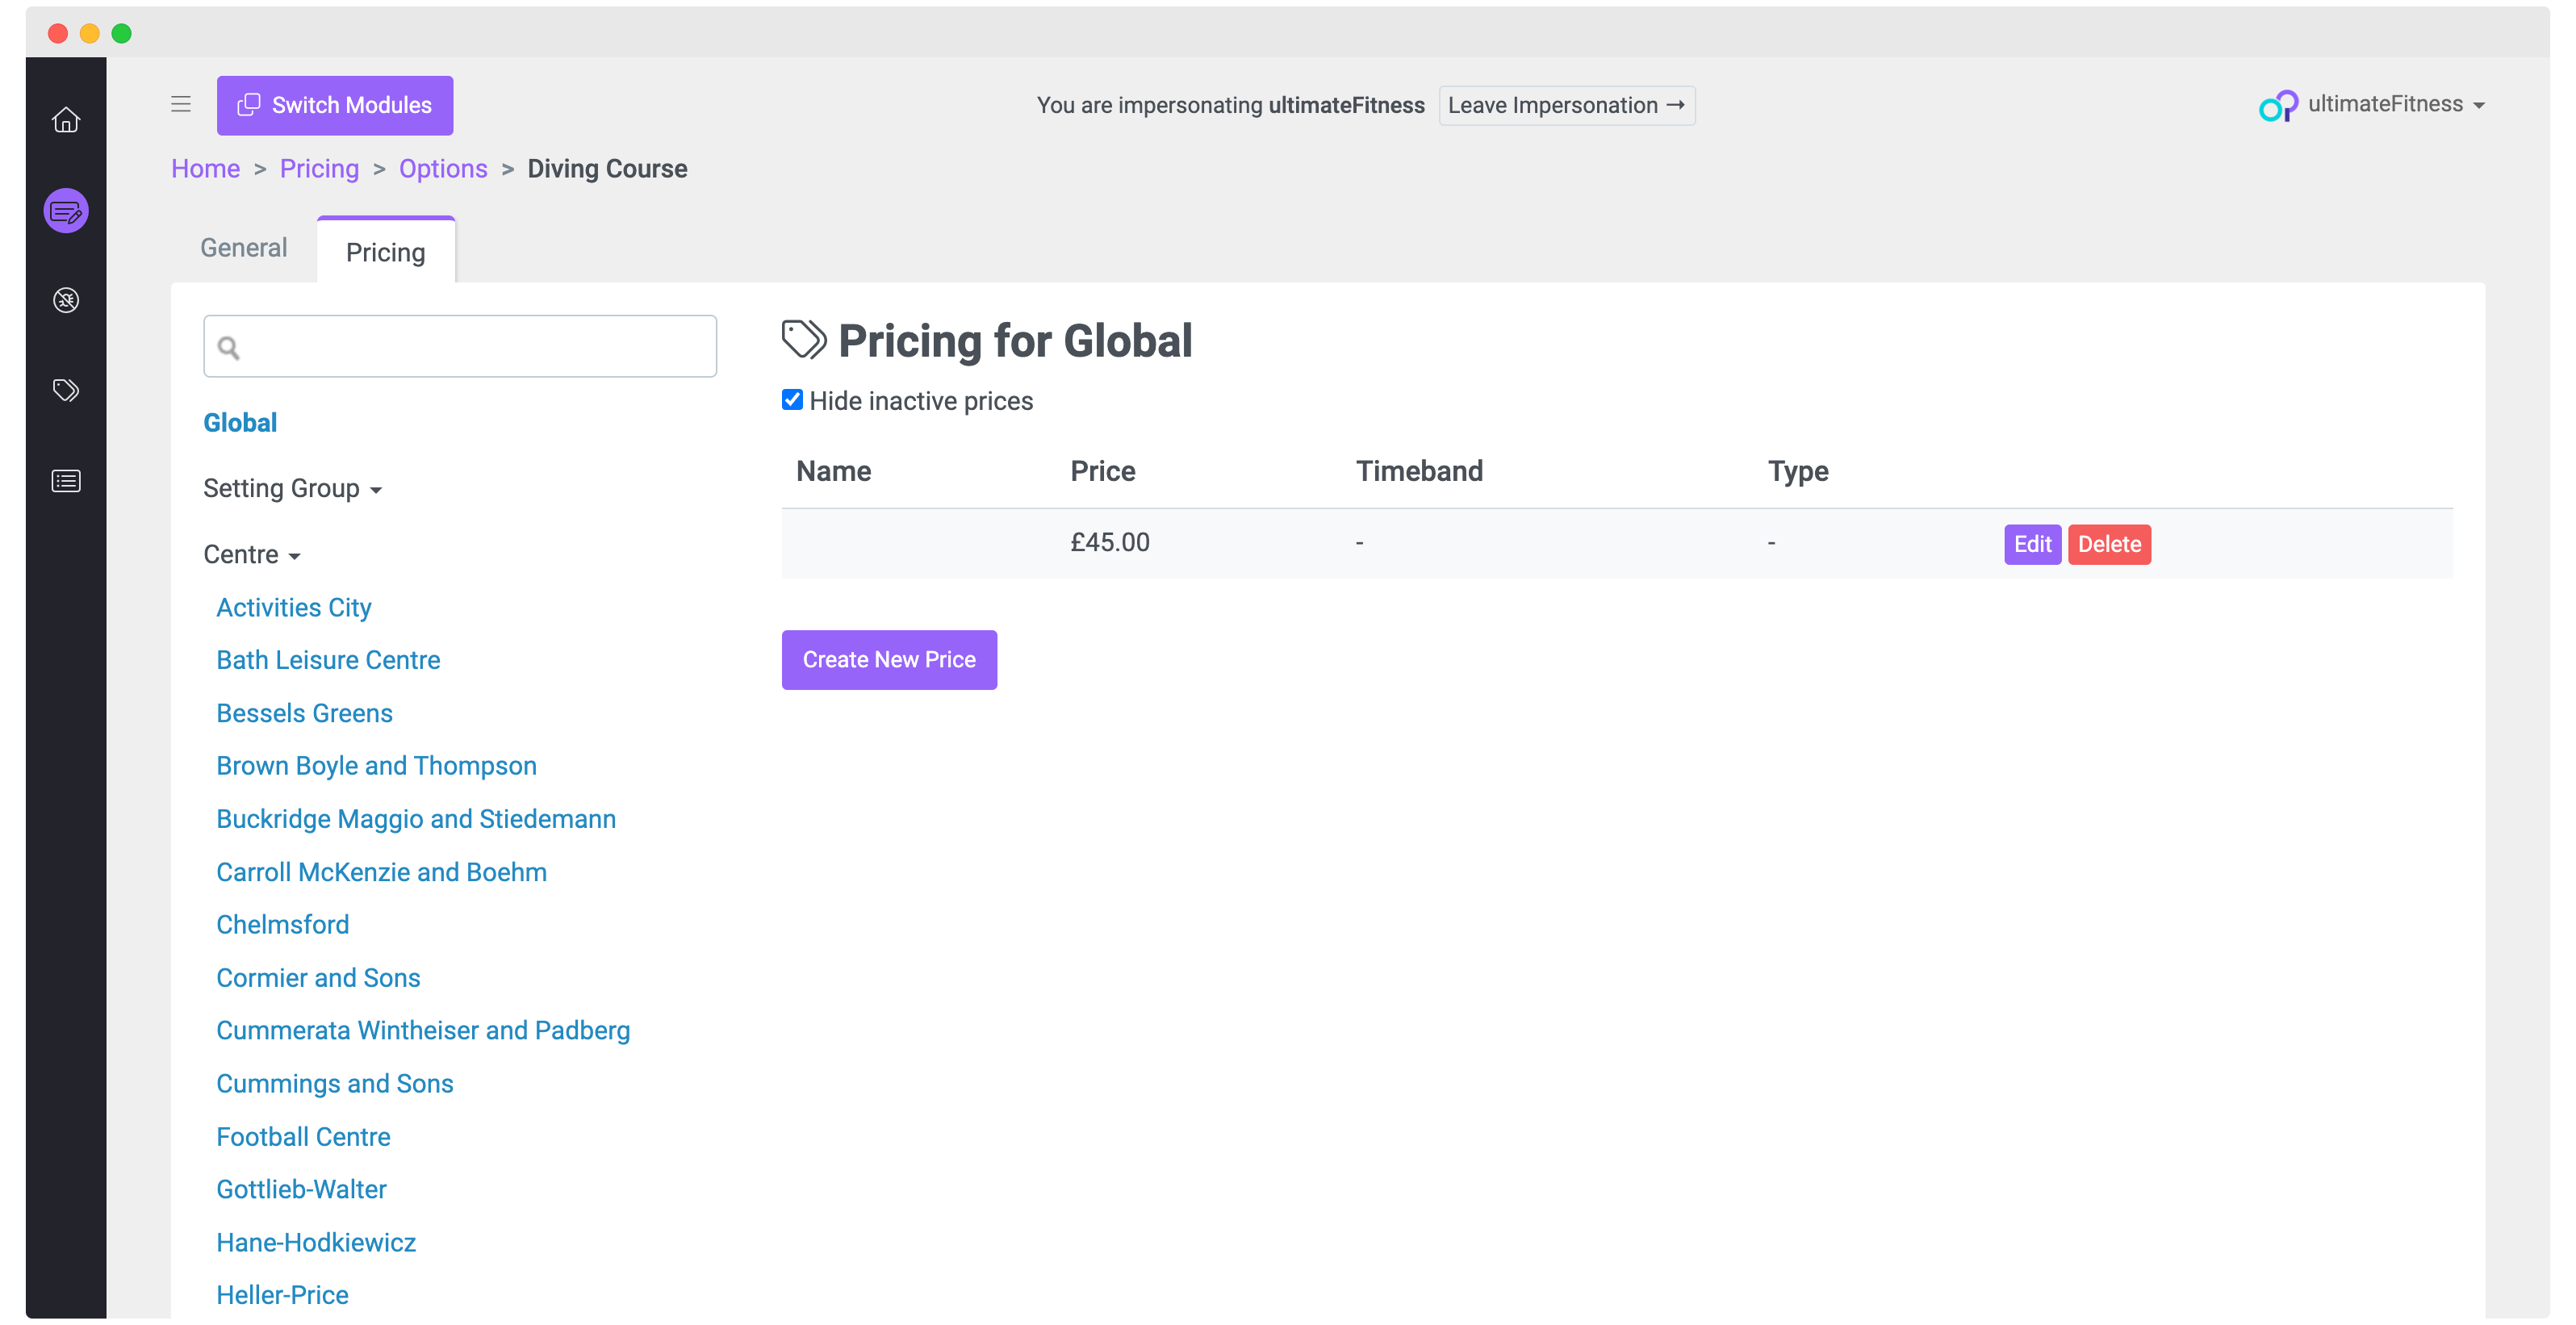Click Leave Impersonation button
The image size is (2576, 1325).
pyautogui.click(x=1565, y=105)
